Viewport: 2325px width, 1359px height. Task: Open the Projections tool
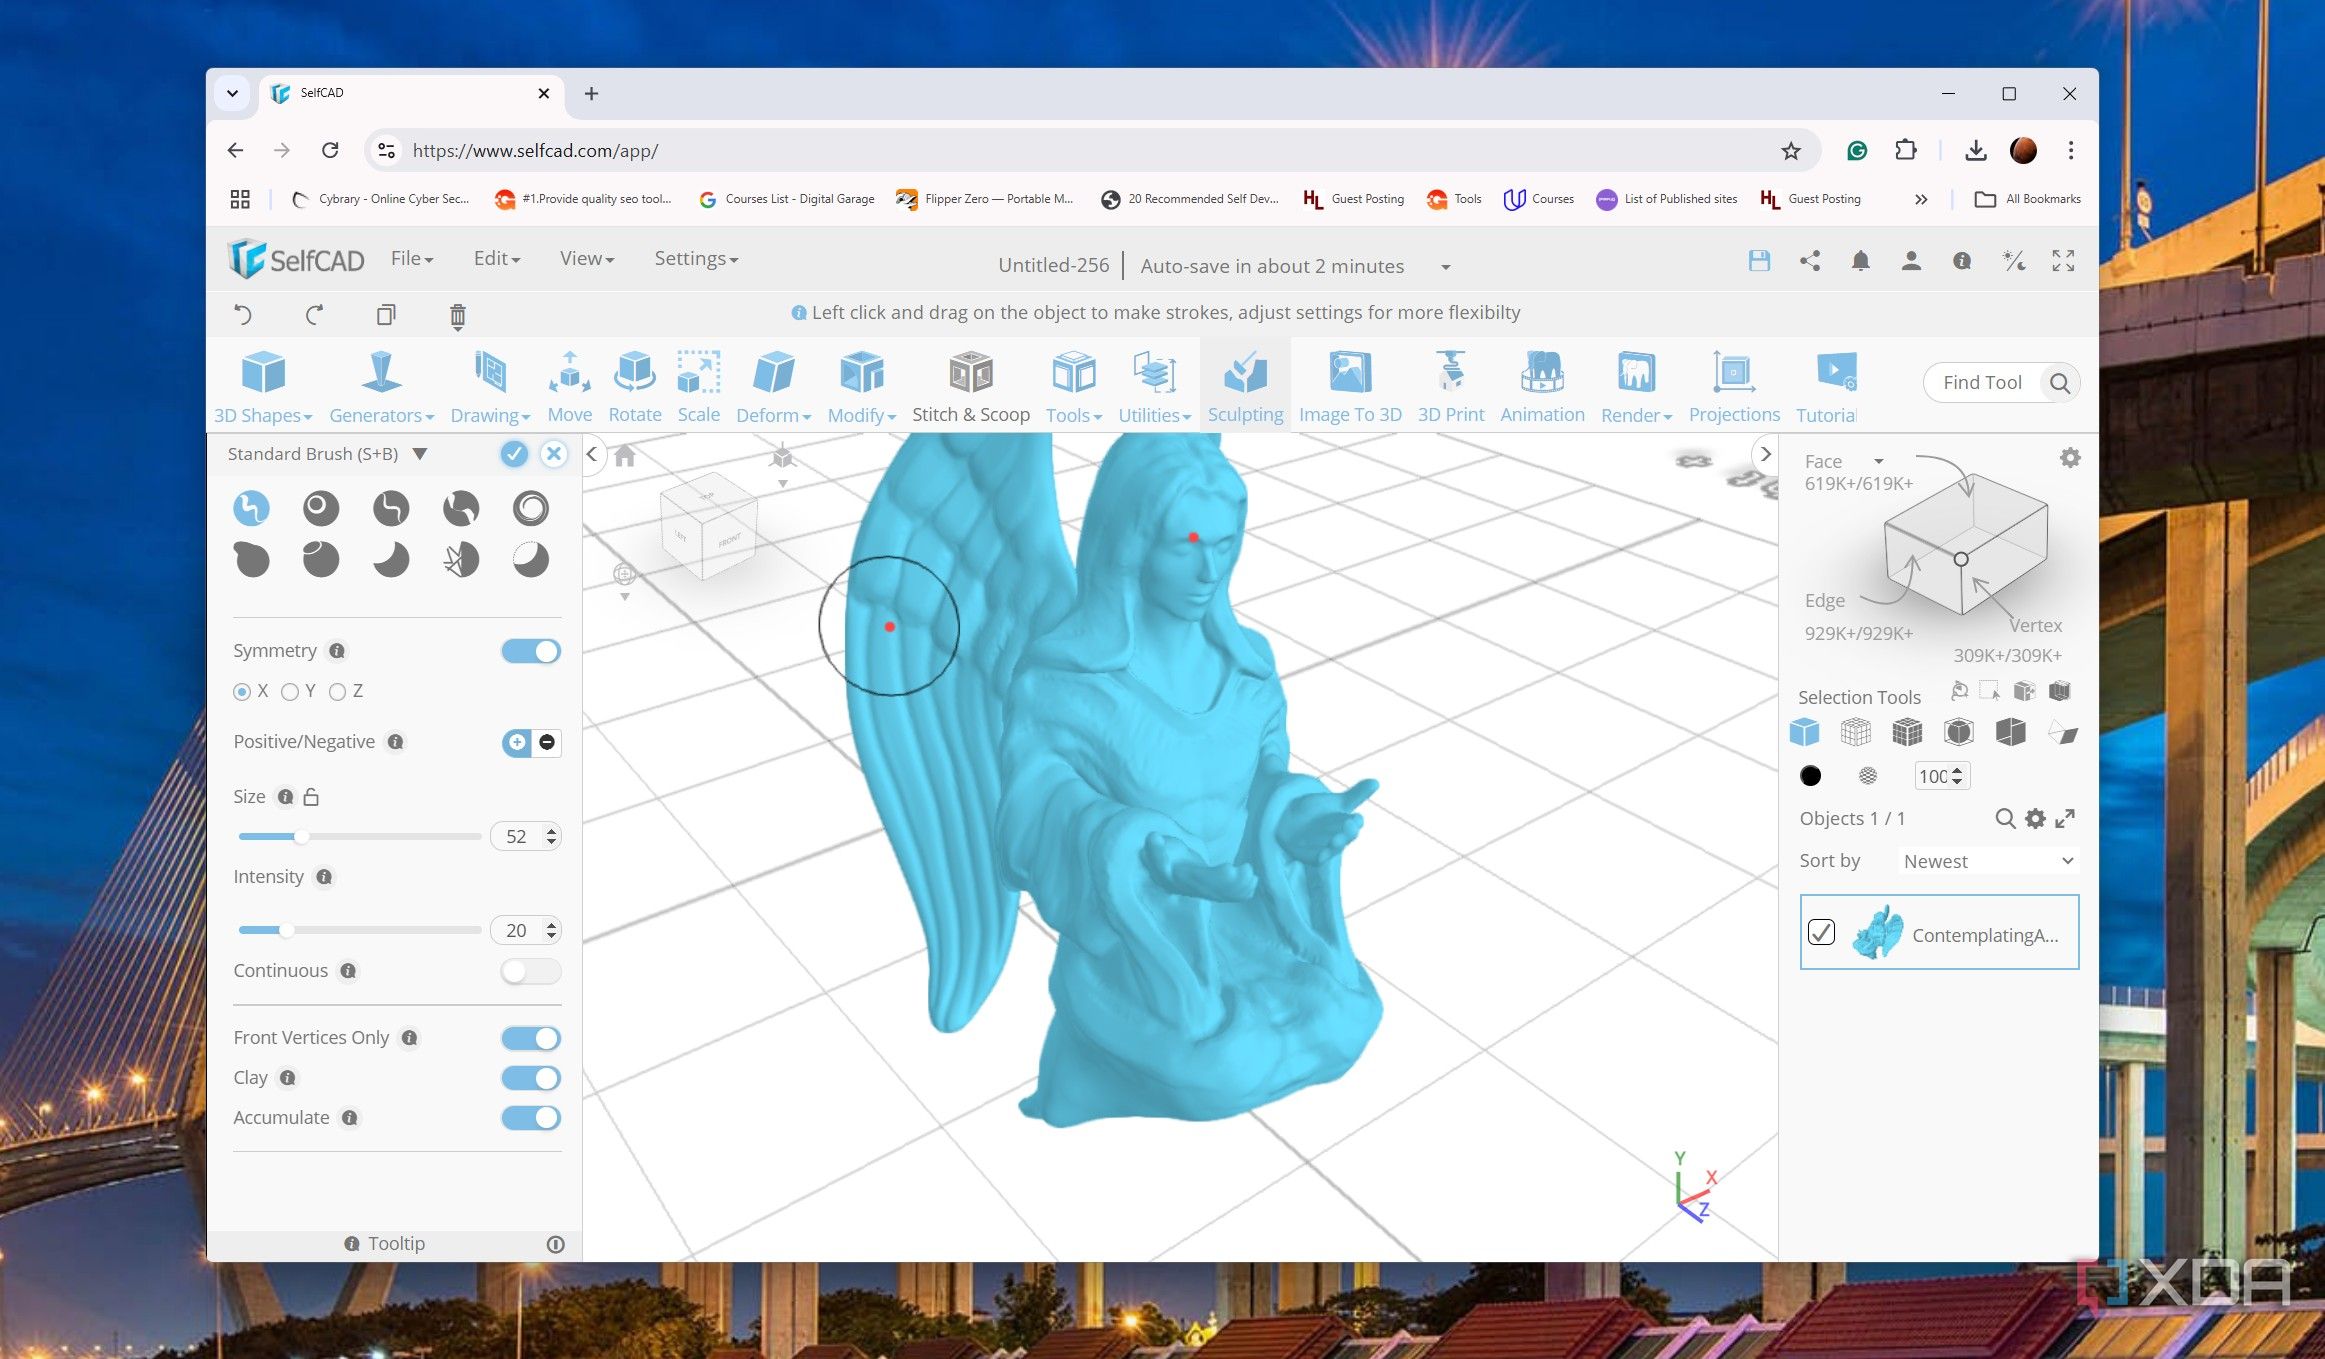[x=1734, y=387]
